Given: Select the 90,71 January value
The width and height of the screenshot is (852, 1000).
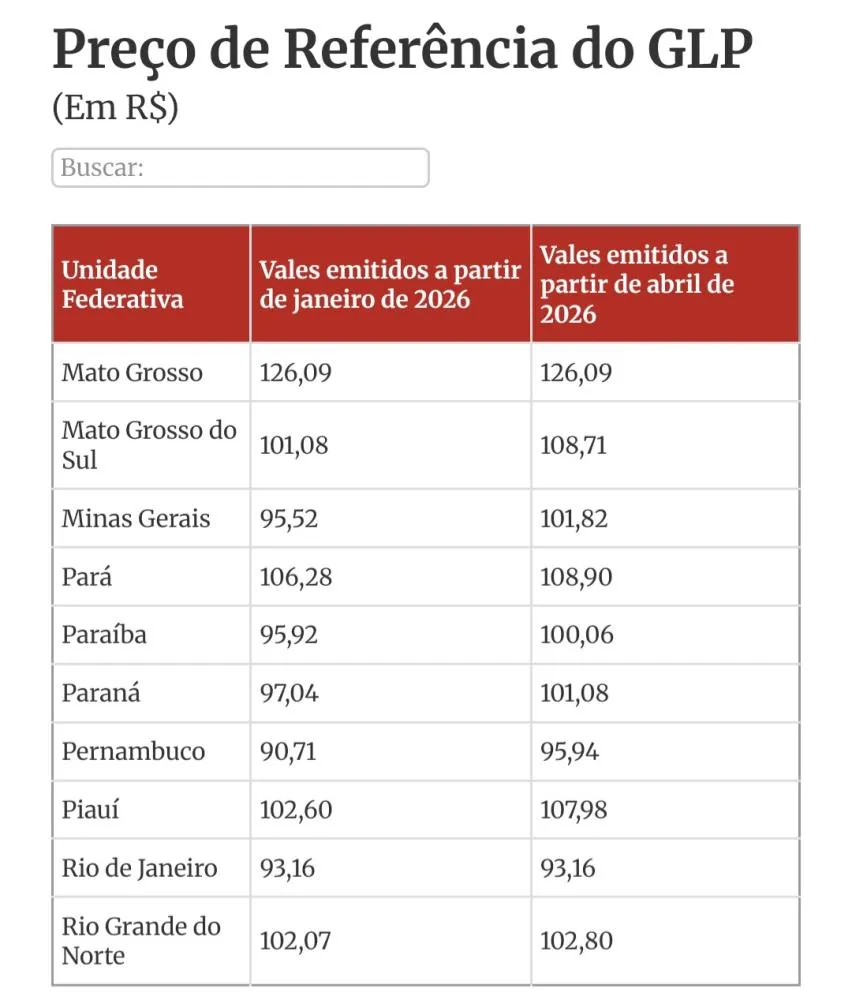Looking at the screenshot, I should [288, 751].
